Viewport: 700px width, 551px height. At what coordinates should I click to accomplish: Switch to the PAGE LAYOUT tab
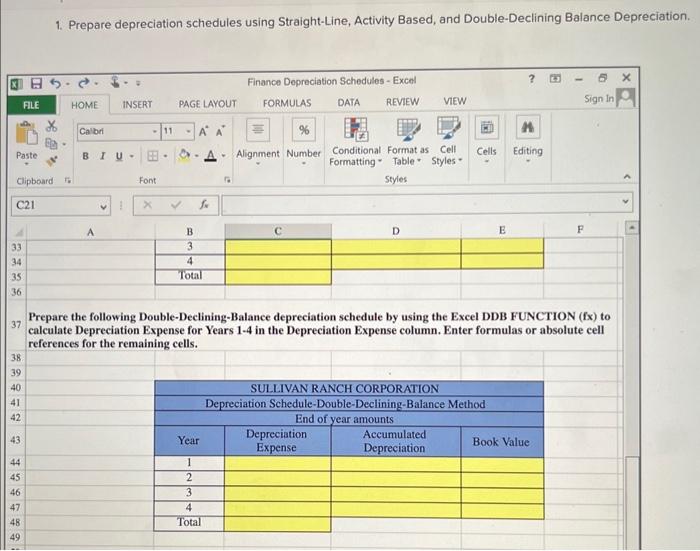208,104
